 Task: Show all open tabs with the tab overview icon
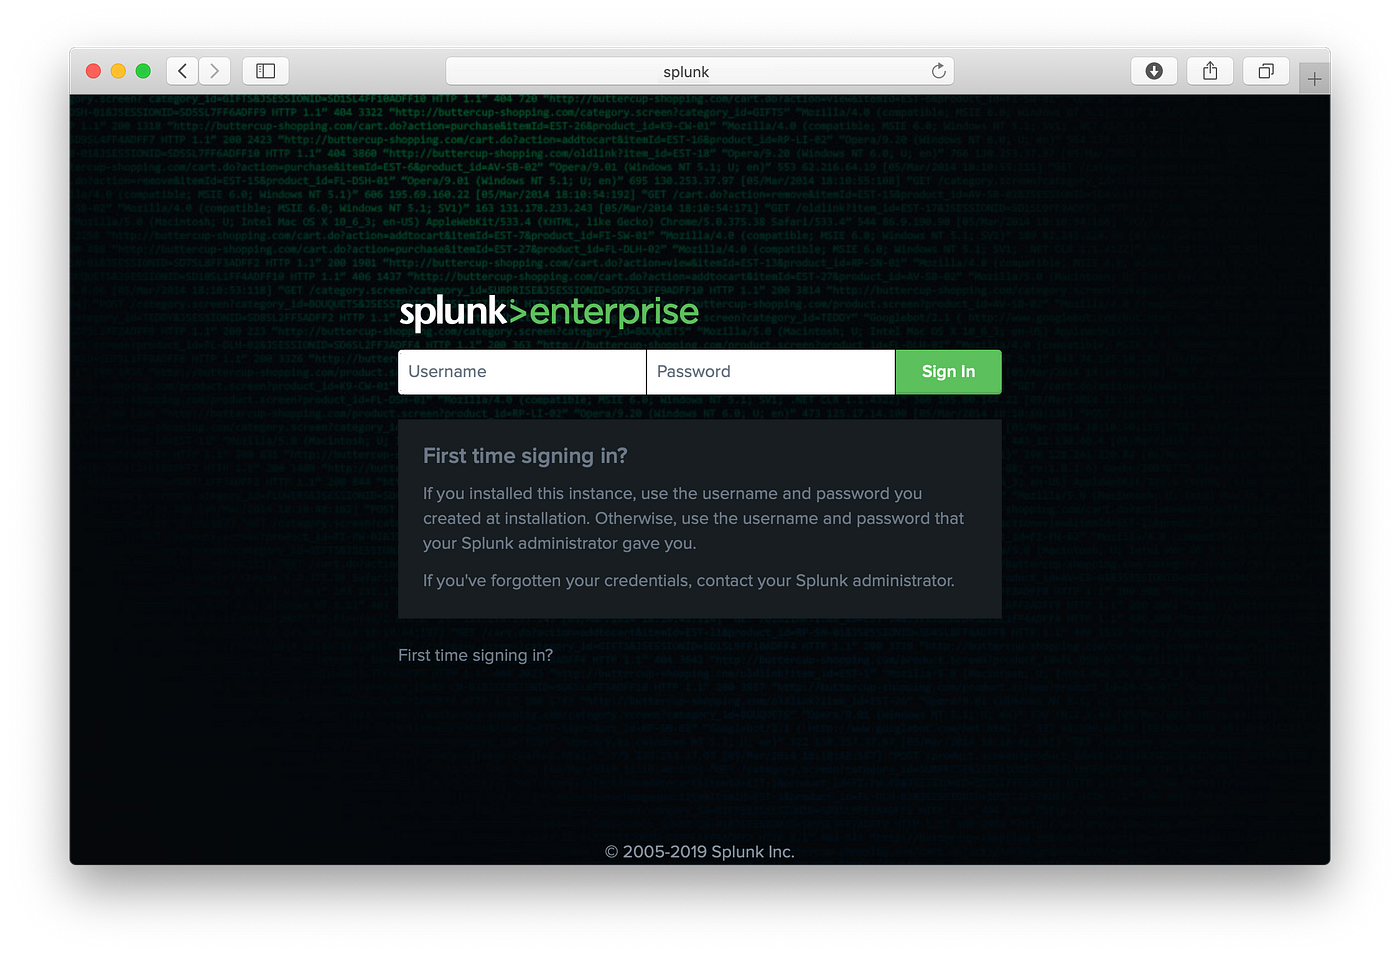pos(1265,71)
